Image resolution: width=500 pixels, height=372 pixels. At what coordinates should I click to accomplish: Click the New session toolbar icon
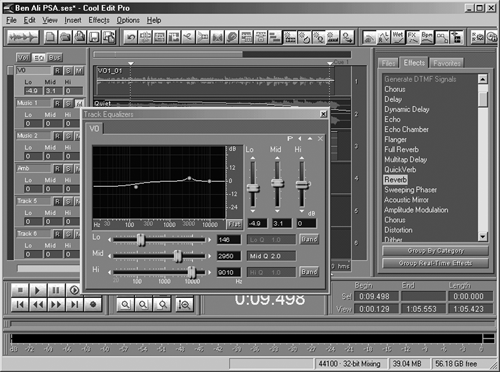(50, 37)
